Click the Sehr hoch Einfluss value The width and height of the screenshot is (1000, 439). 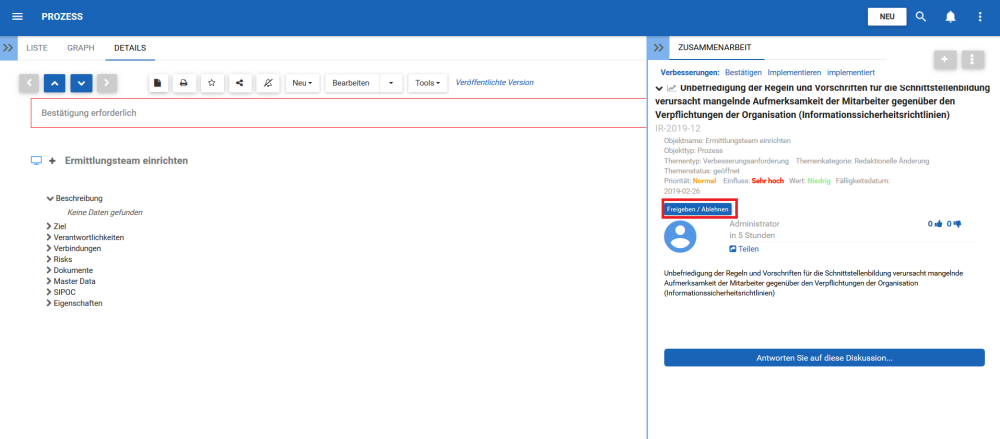coord(767,181)
